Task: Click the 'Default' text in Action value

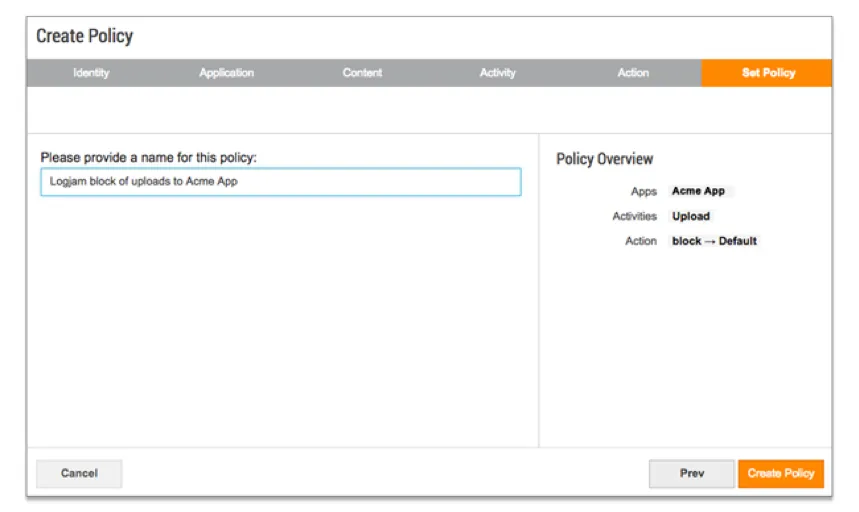Action: click(x=737, y=241)
